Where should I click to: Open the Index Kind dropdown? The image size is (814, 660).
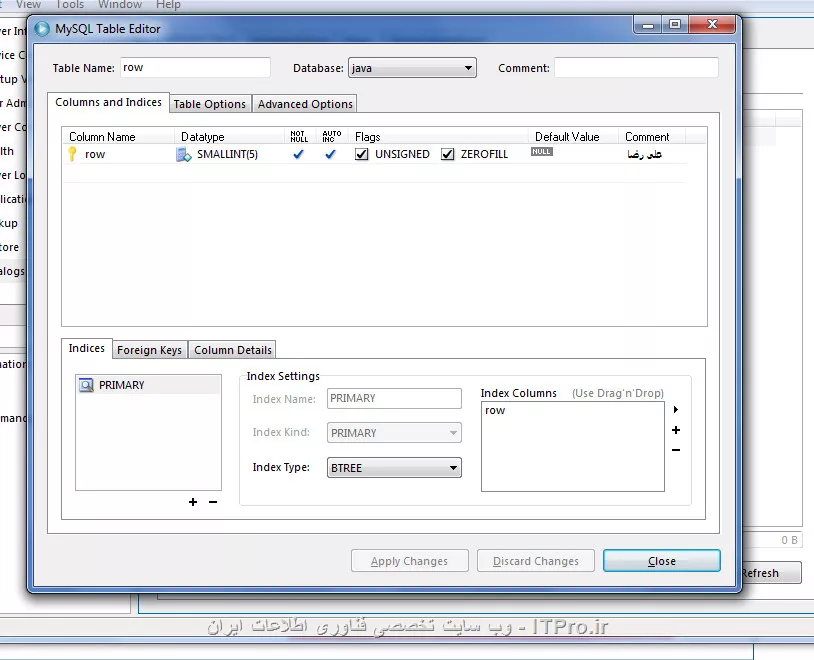(394, 433)
